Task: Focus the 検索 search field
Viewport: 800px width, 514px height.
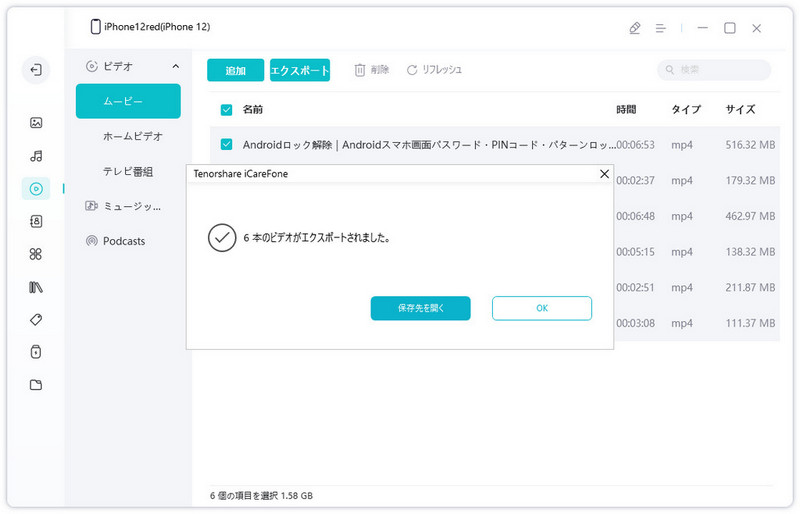Action: (714, 69)
